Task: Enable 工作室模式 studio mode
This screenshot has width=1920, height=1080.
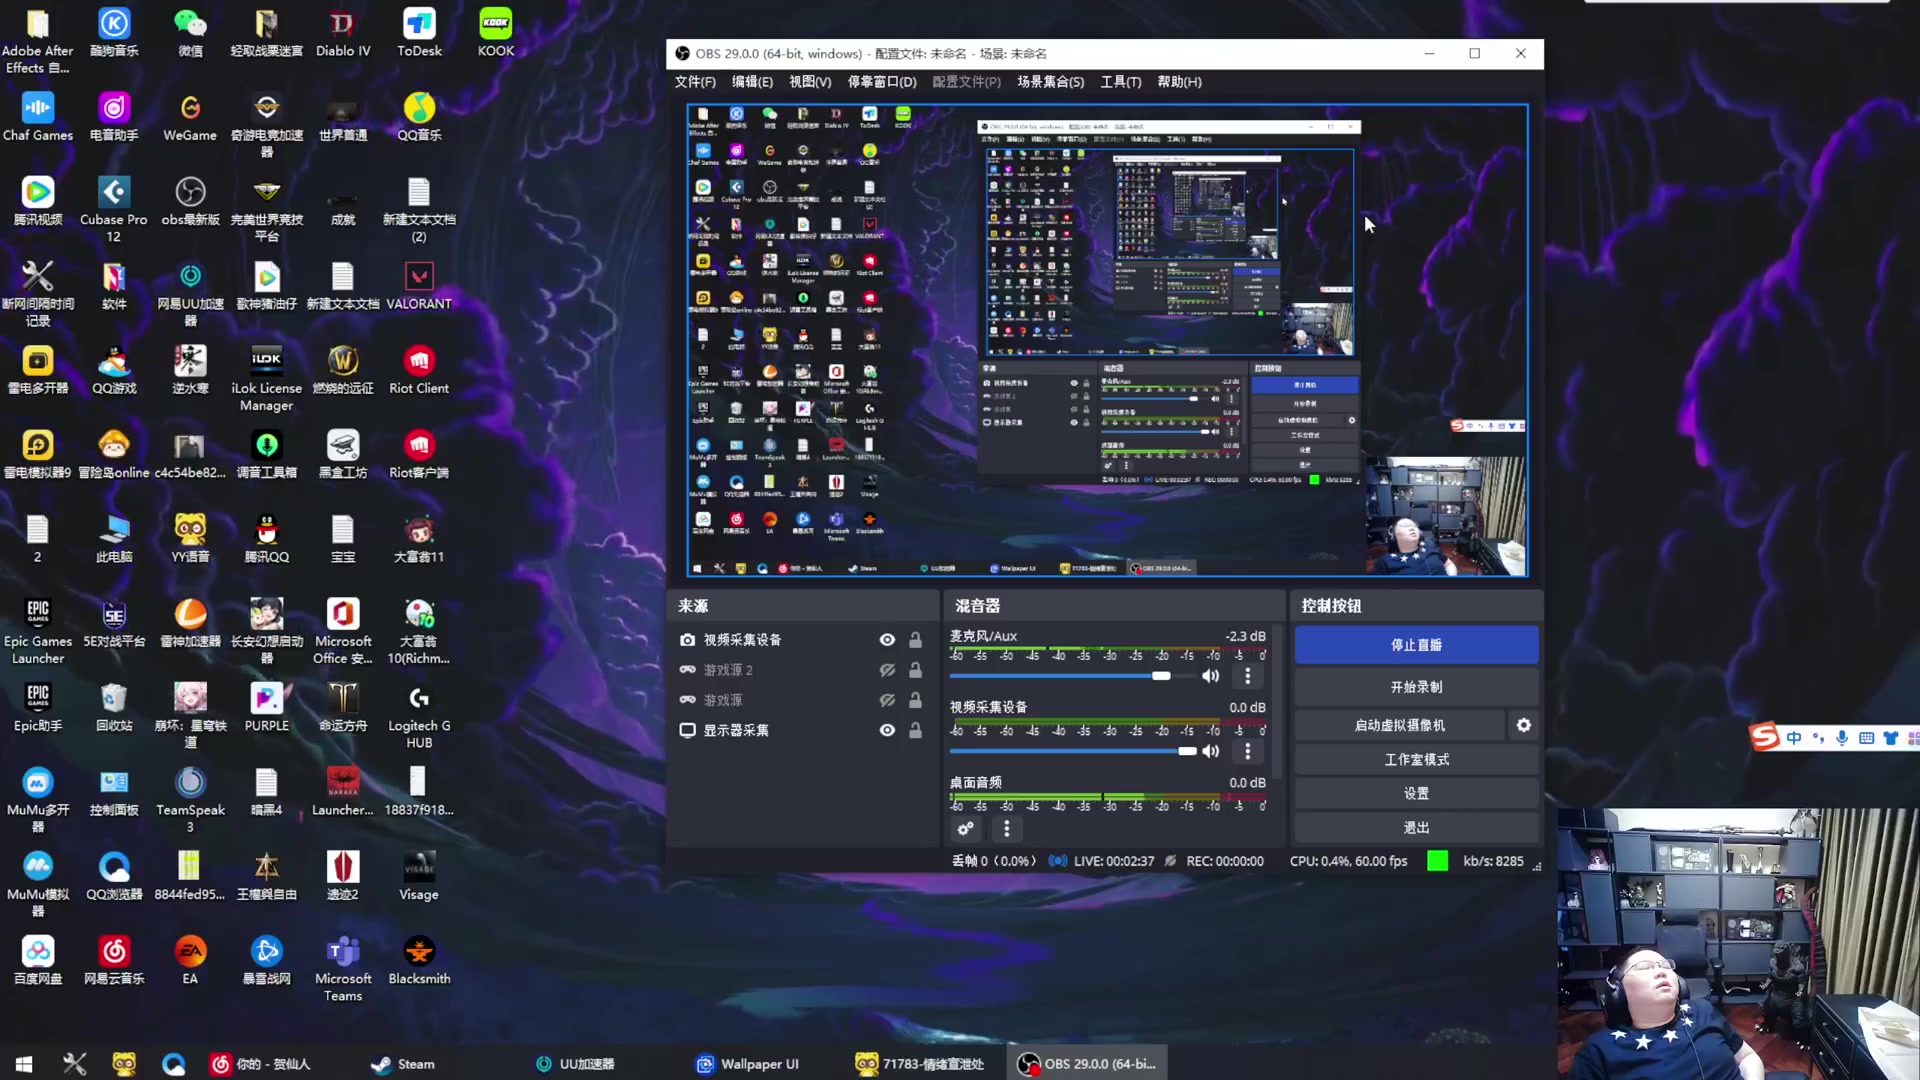Action: pyautogui.click(x=1416, y=760)
